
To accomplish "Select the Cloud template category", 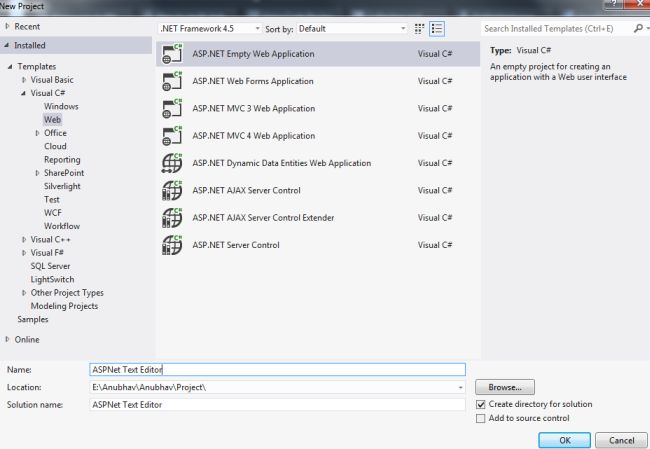I will pos(55,146).
